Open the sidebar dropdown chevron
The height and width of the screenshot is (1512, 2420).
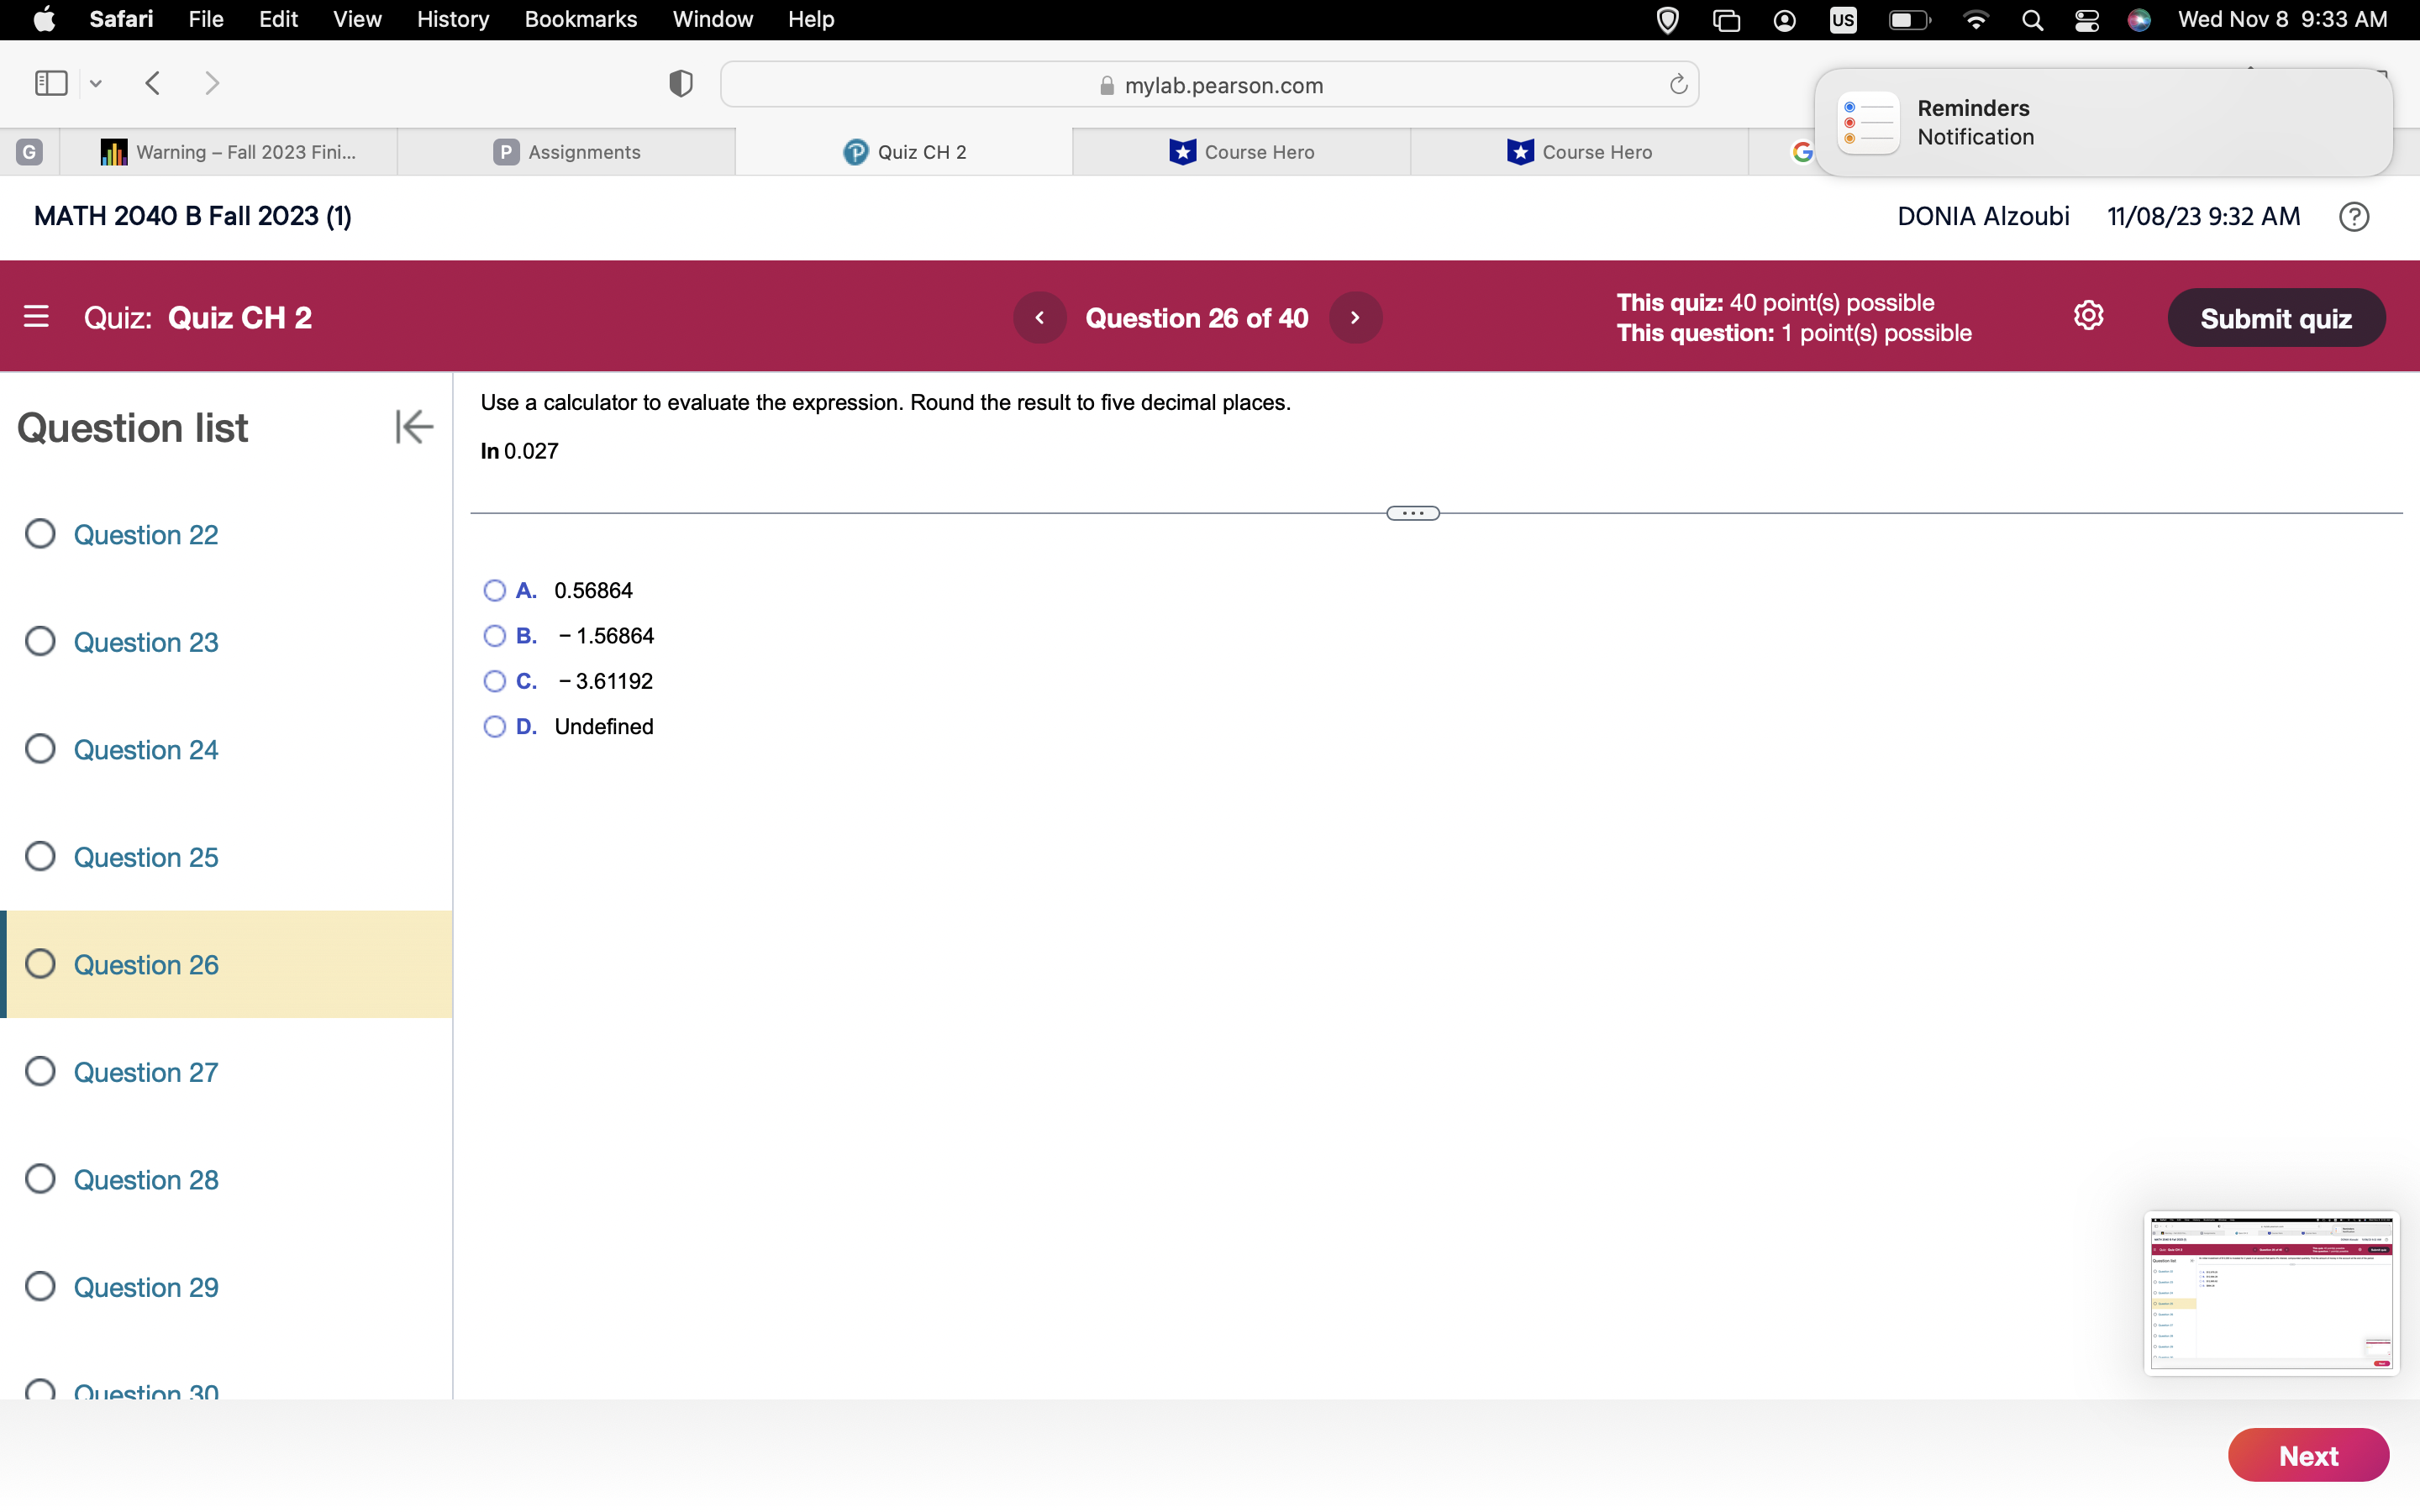click(95, 83)
